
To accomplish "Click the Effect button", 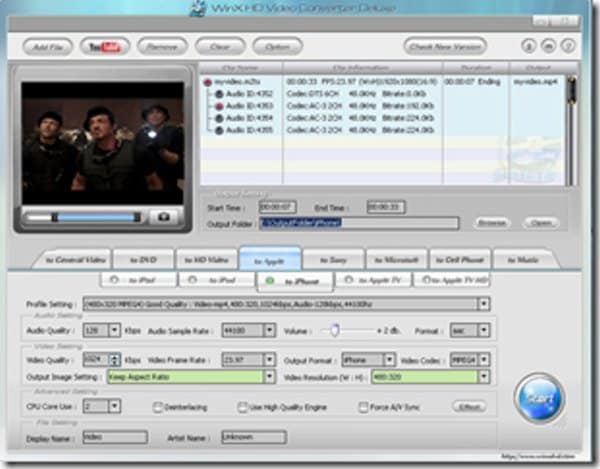I will tap(470, 406).
